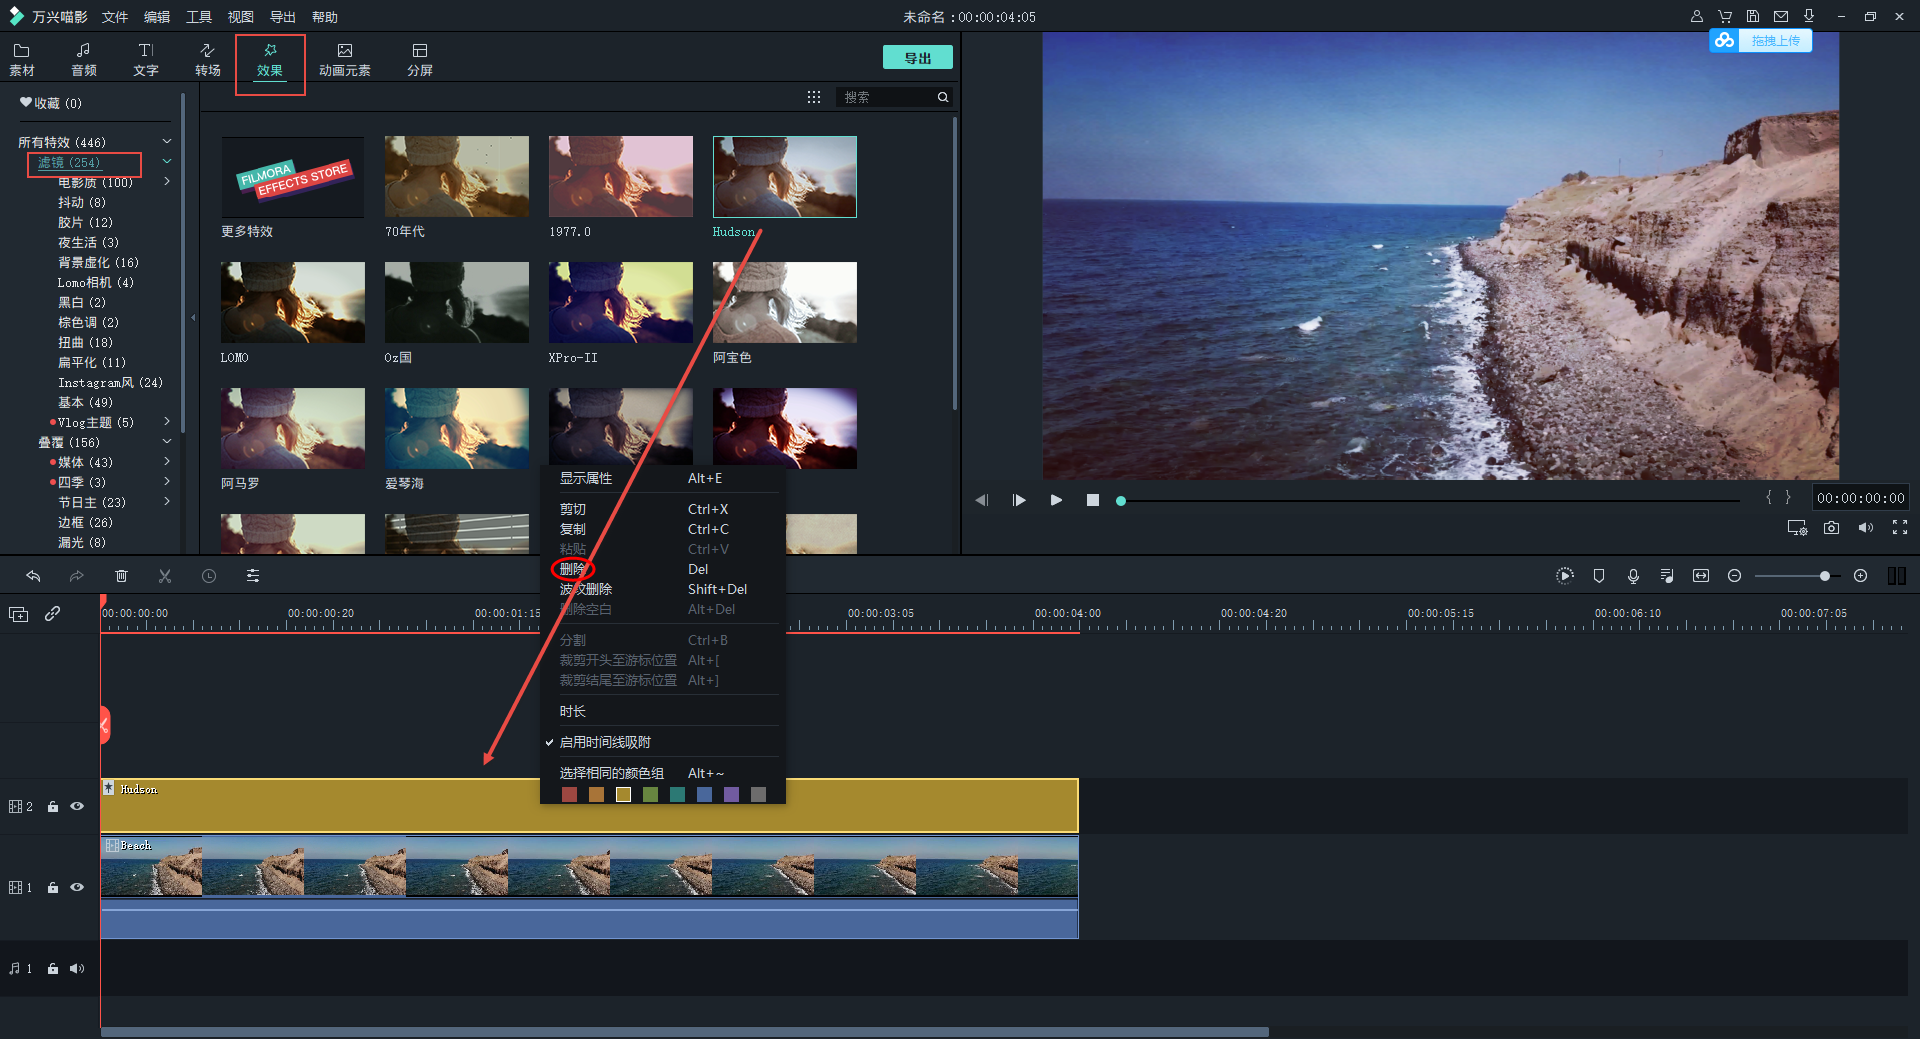Toggle 启用时间线吸附 snapping option

605,742
